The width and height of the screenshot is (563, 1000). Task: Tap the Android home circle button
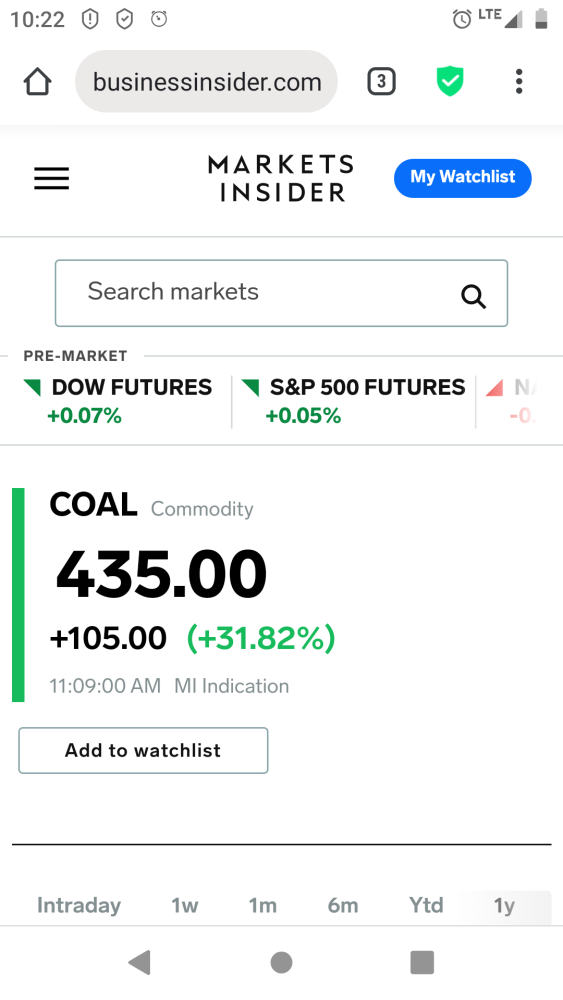coord(281,962)
